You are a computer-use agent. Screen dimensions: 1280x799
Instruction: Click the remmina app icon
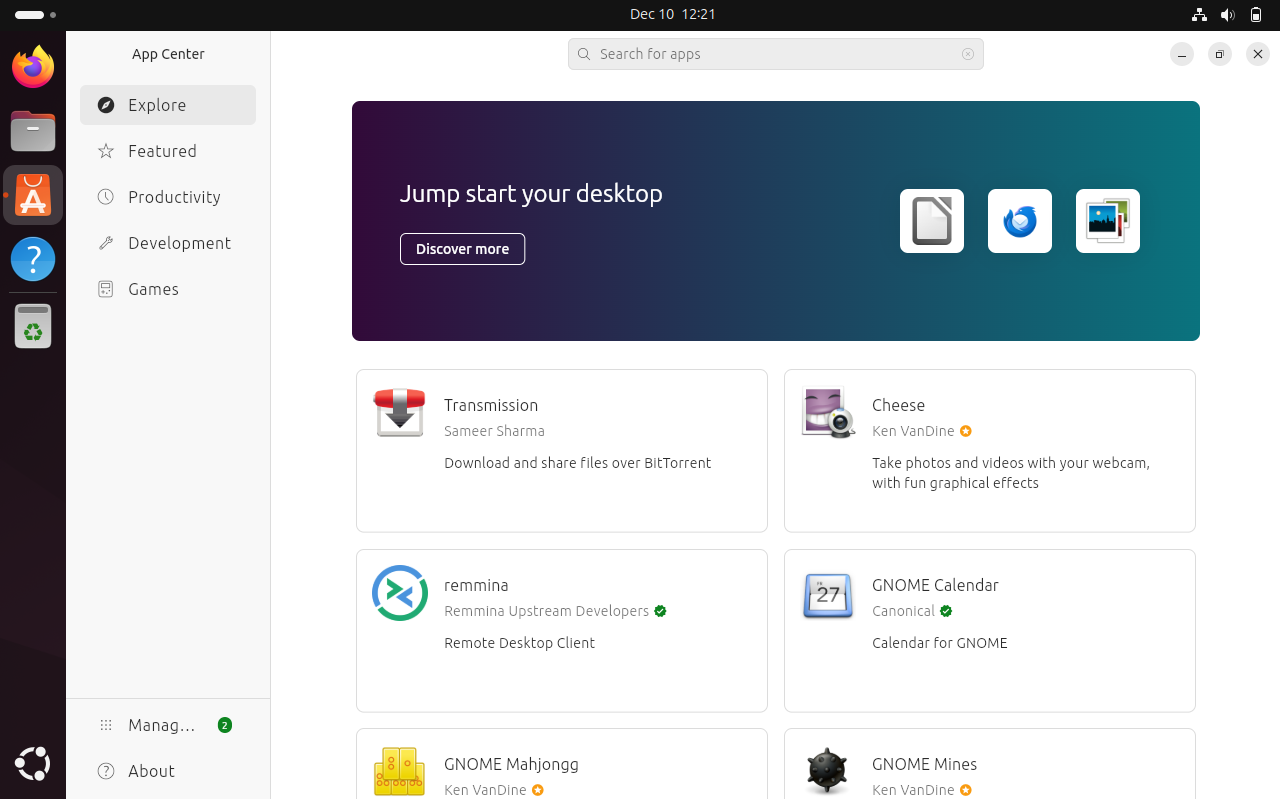click(x=400, y=593)
